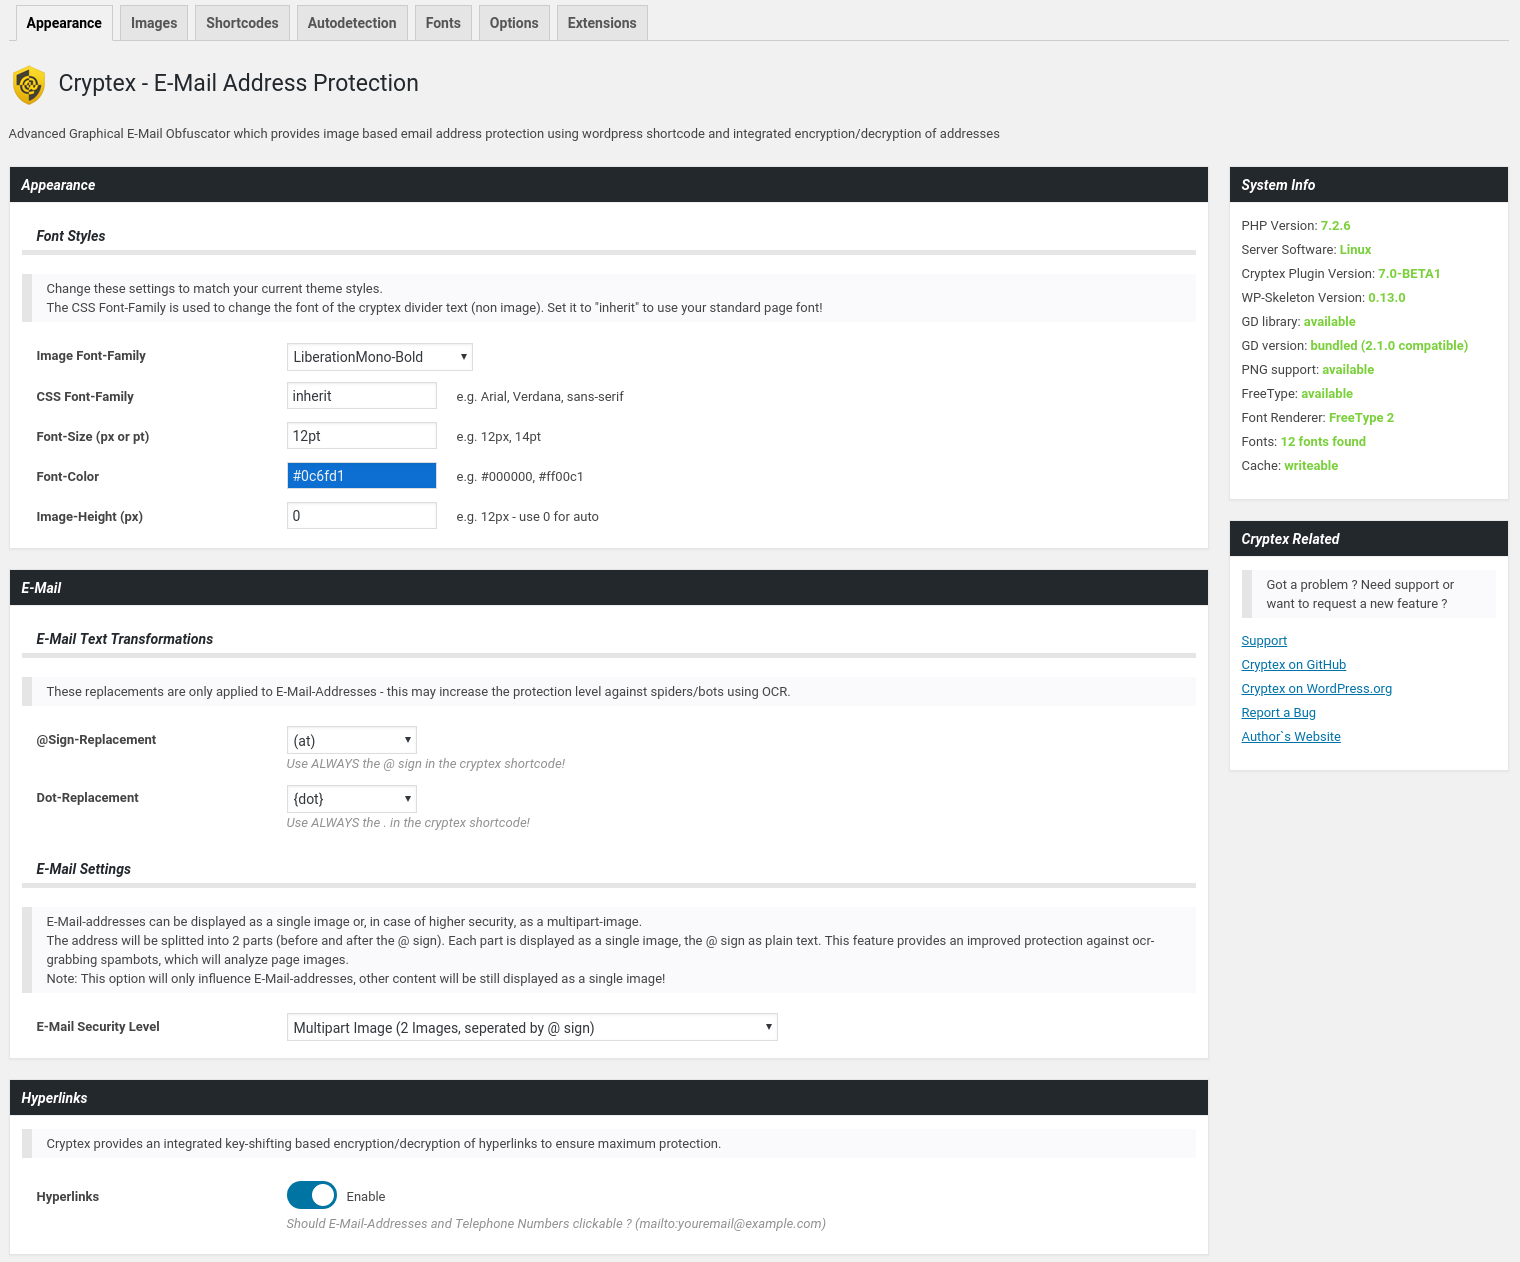This screenshot has width=1520, height=1262.
Task: Click the 'Font Styles' section heading
Action: point(71,236)
